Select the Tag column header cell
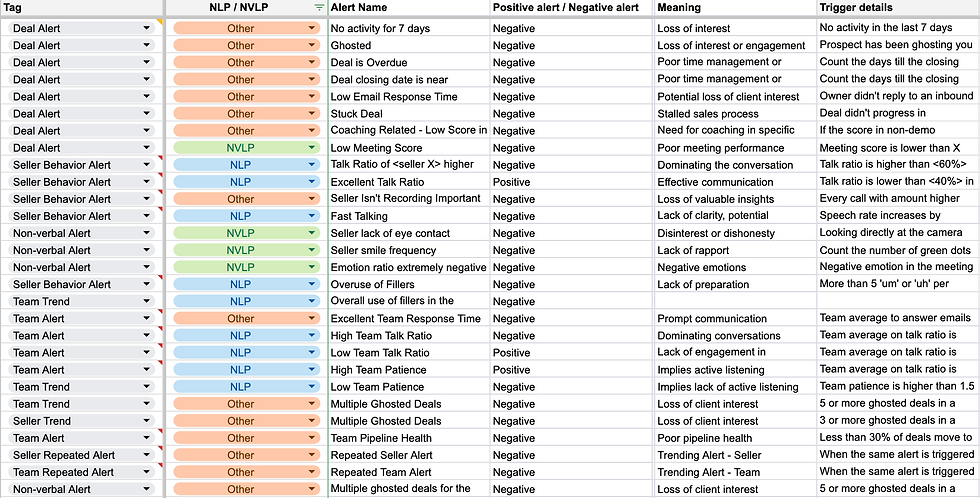Screen dimensions: 980x498 pyautogui.click(x=80, y=8)
